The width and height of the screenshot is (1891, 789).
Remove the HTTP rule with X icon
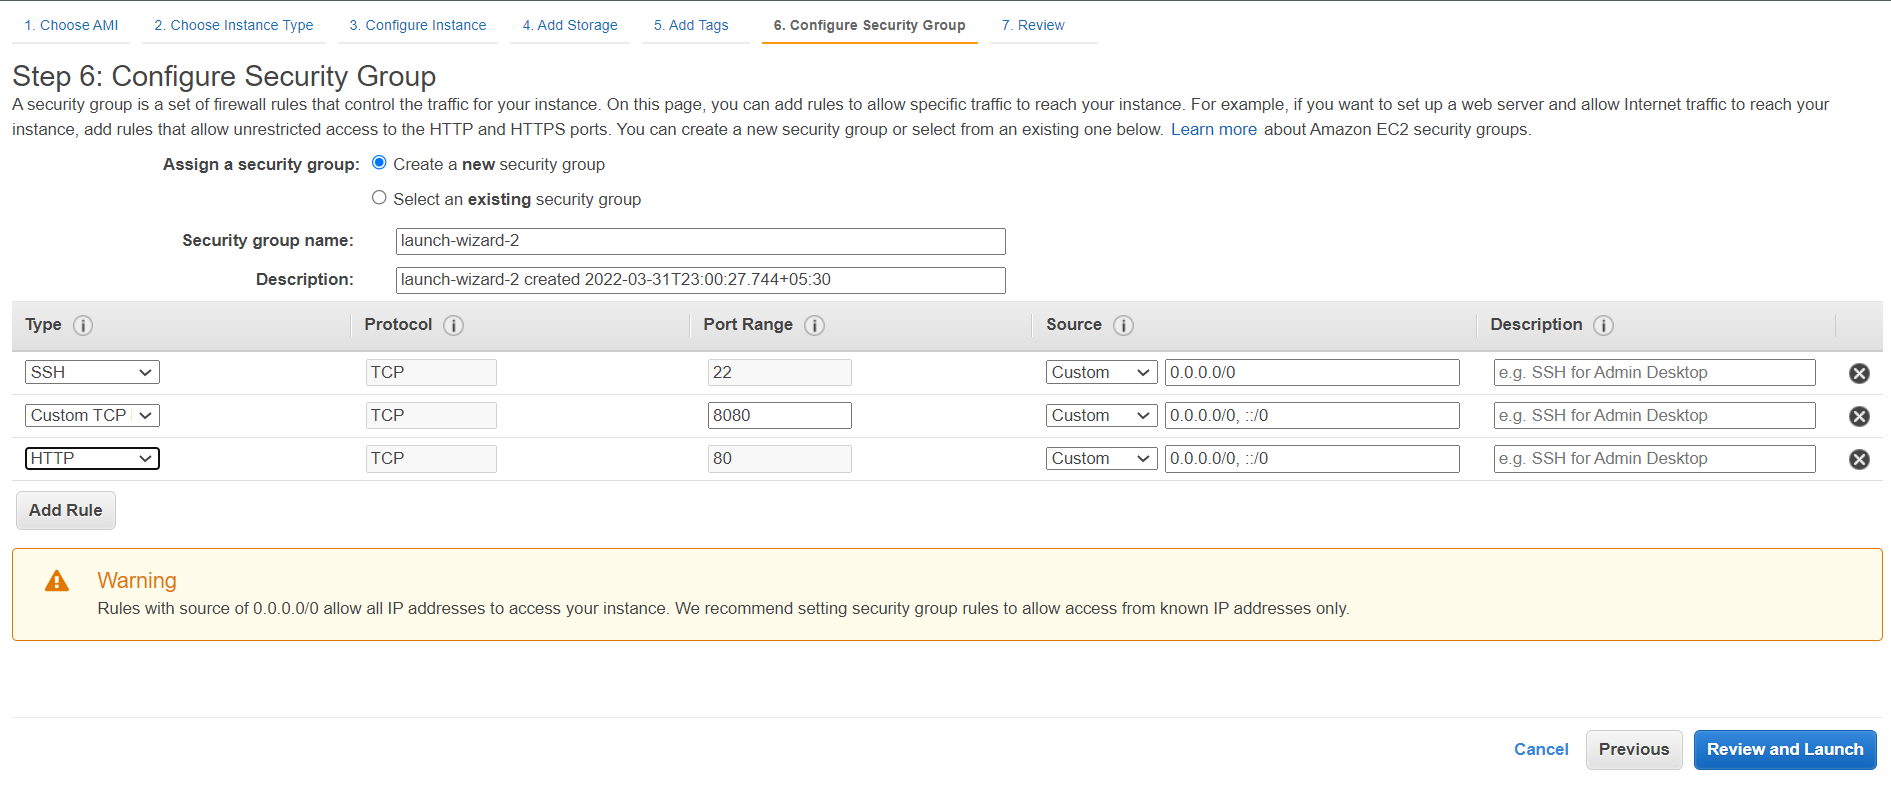(1859, 459)
